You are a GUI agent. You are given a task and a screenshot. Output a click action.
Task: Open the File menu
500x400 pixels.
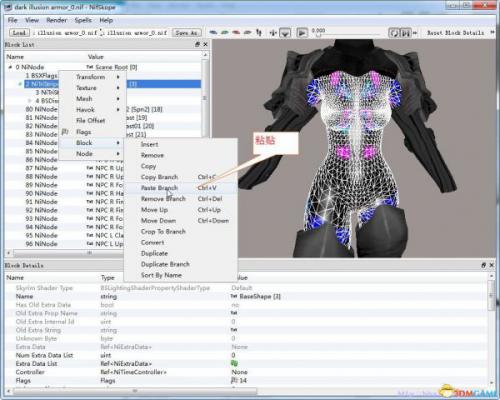(12, 20)
